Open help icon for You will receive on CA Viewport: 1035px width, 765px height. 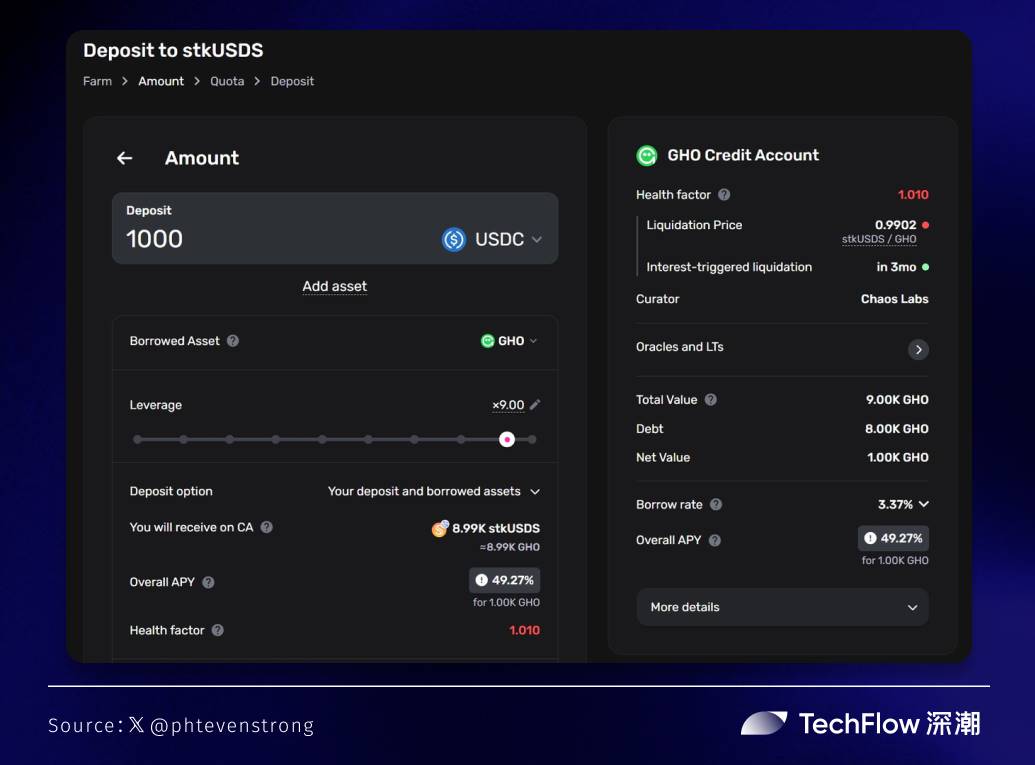click(x=267, y=527)
